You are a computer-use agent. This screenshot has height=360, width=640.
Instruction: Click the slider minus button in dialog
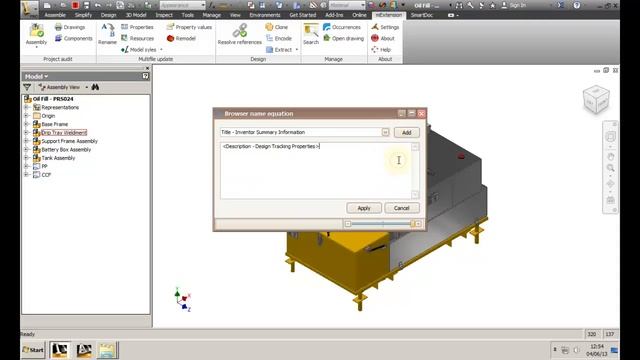click(348, 224)
